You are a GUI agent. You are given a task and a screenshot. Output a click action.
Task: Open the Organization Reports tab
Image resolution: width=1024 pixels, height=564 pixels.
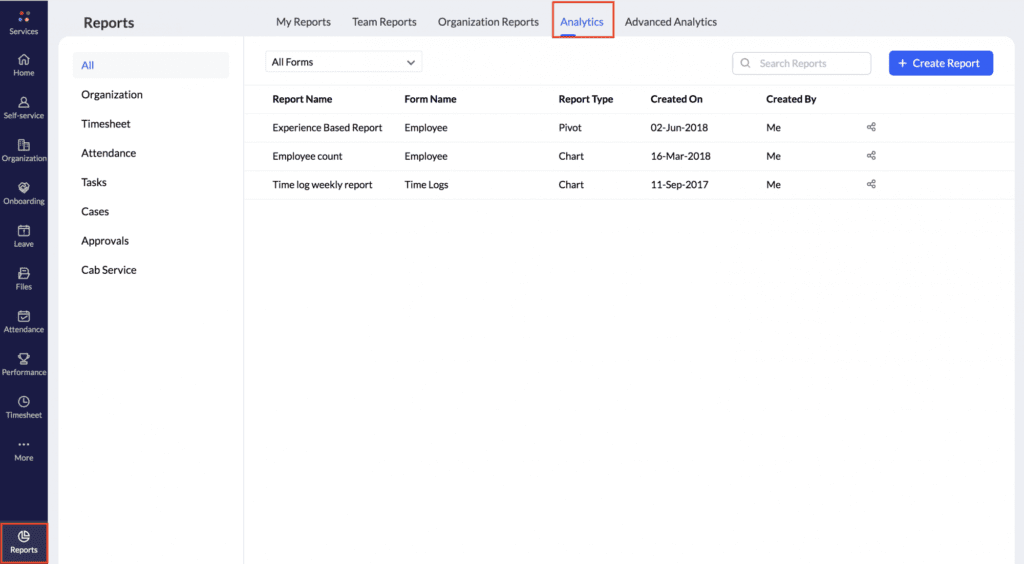tap(488, 22)
